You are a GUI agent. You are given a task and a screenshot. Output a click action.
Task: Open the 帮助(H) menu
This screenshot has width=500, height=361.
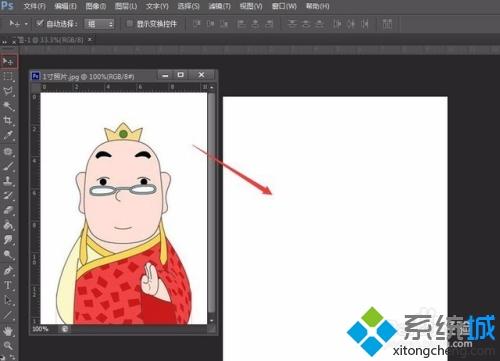(318, 6)
